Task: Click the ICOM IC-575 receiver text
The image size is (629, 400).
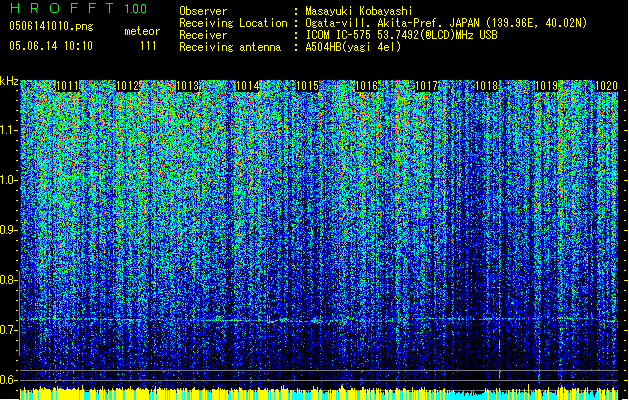Action: point(401,35)
